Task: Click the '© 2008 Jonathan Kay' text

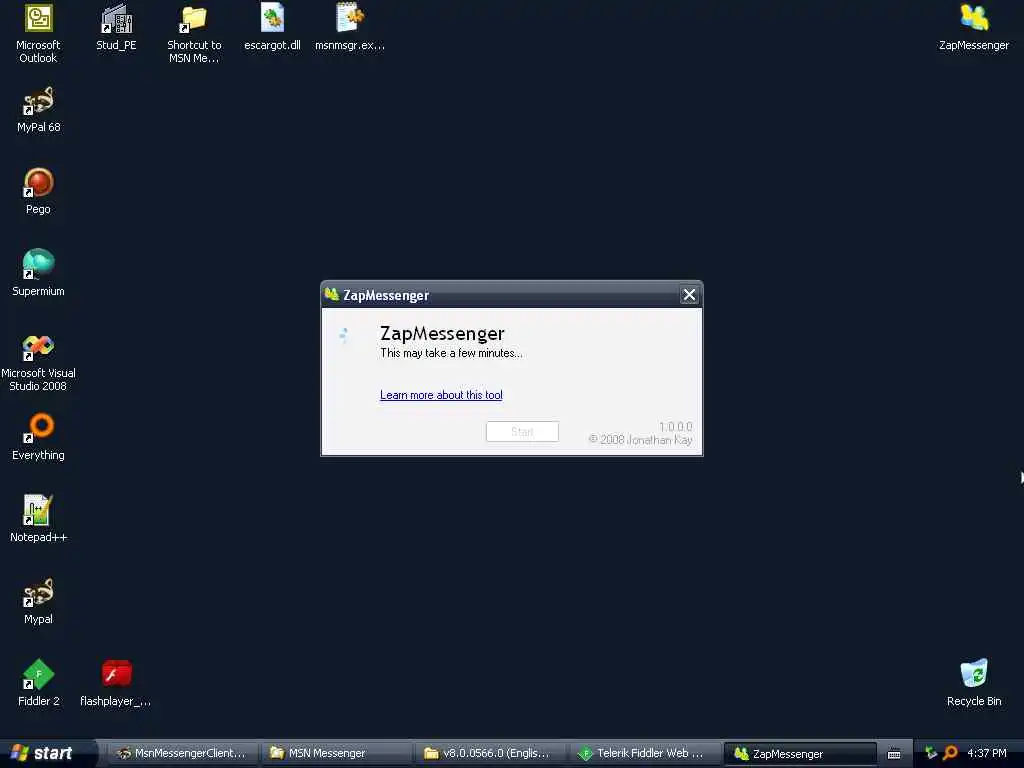Action: 640,440
